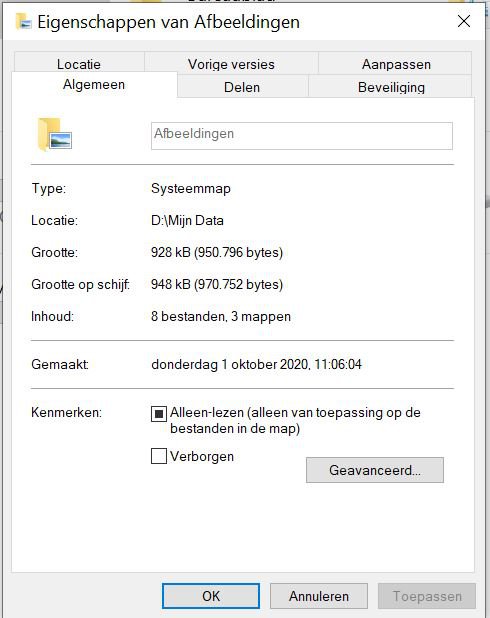Click the D:\Mijn Data location text
The image size is (490, 618).
(x=187, y=220)
